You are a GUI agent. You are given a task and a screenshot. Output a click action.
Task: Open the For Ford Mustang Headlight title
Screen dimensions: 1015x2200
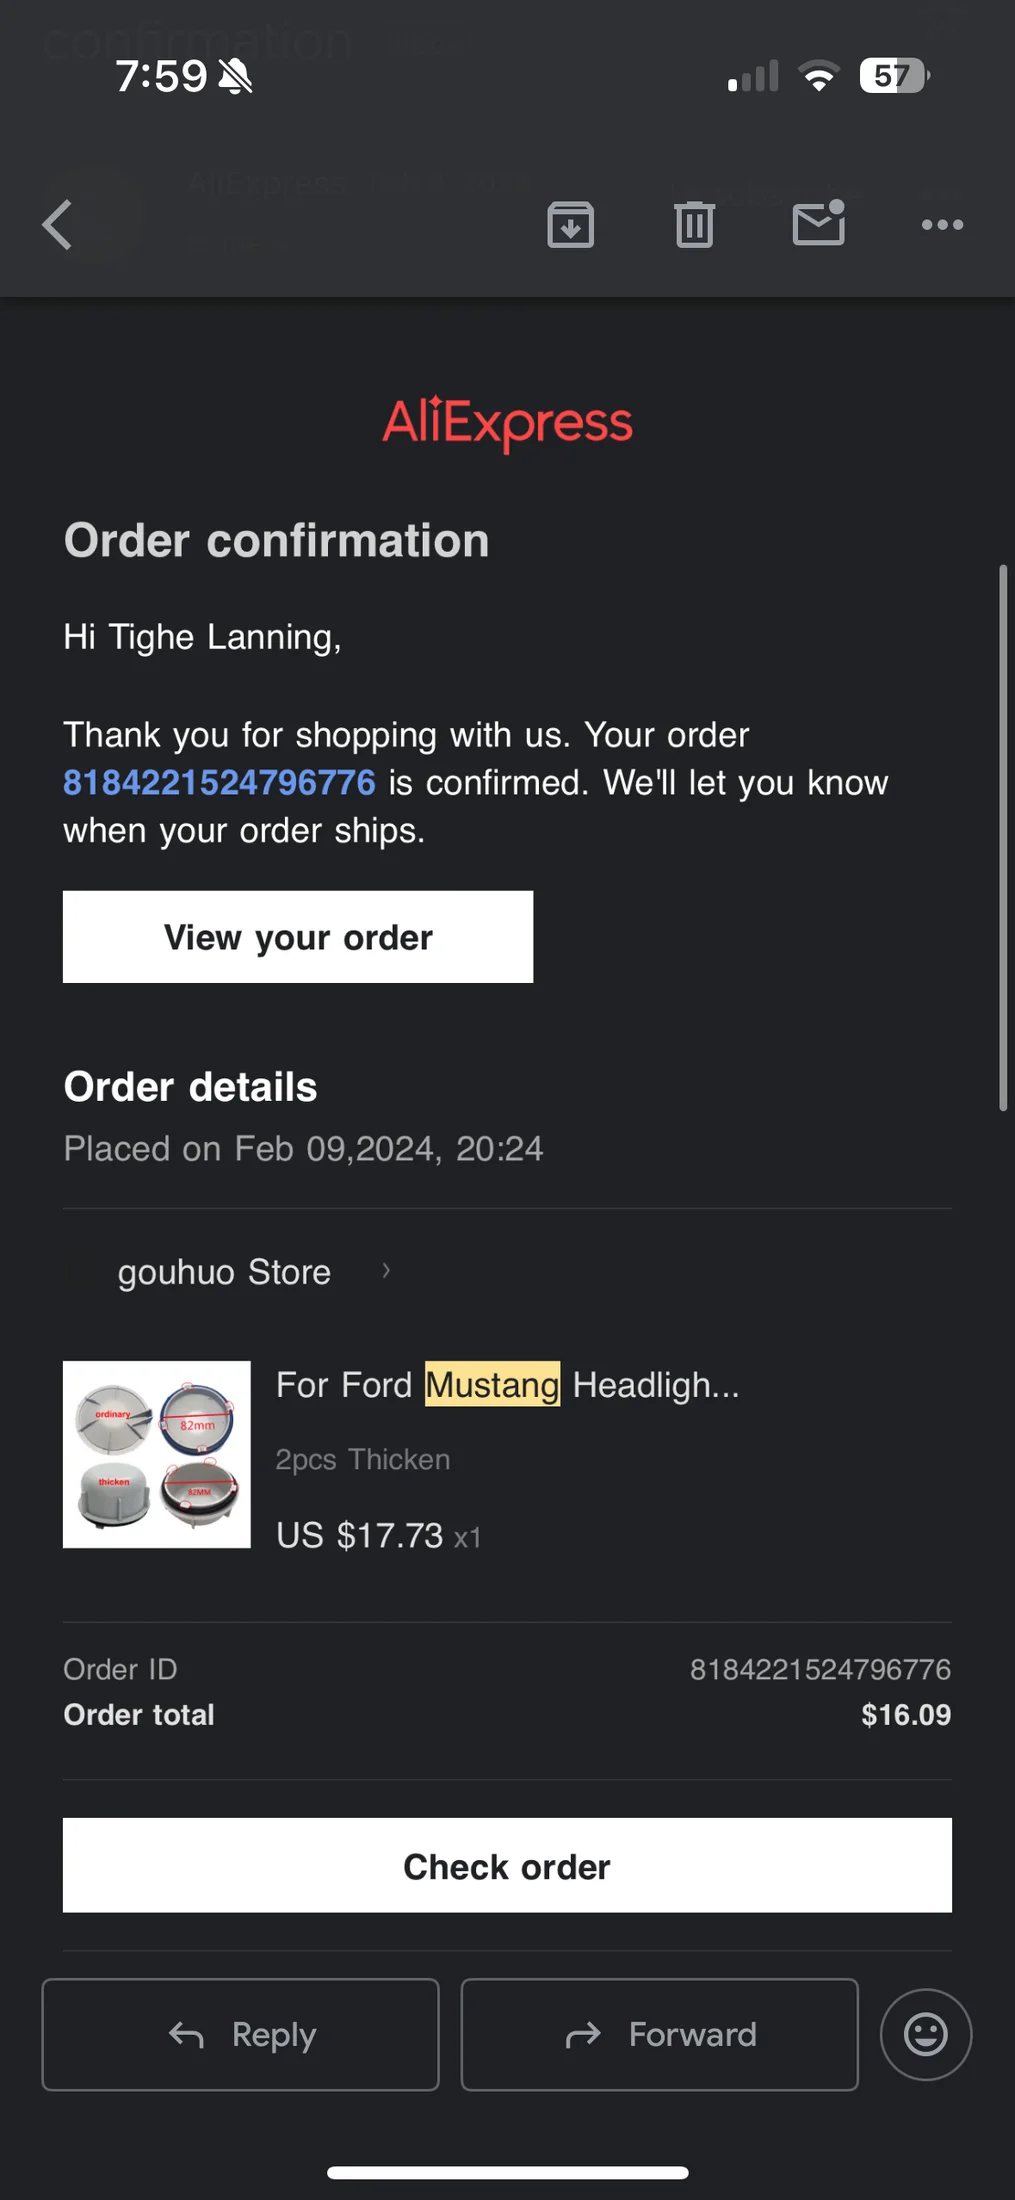pos(507,1385)
